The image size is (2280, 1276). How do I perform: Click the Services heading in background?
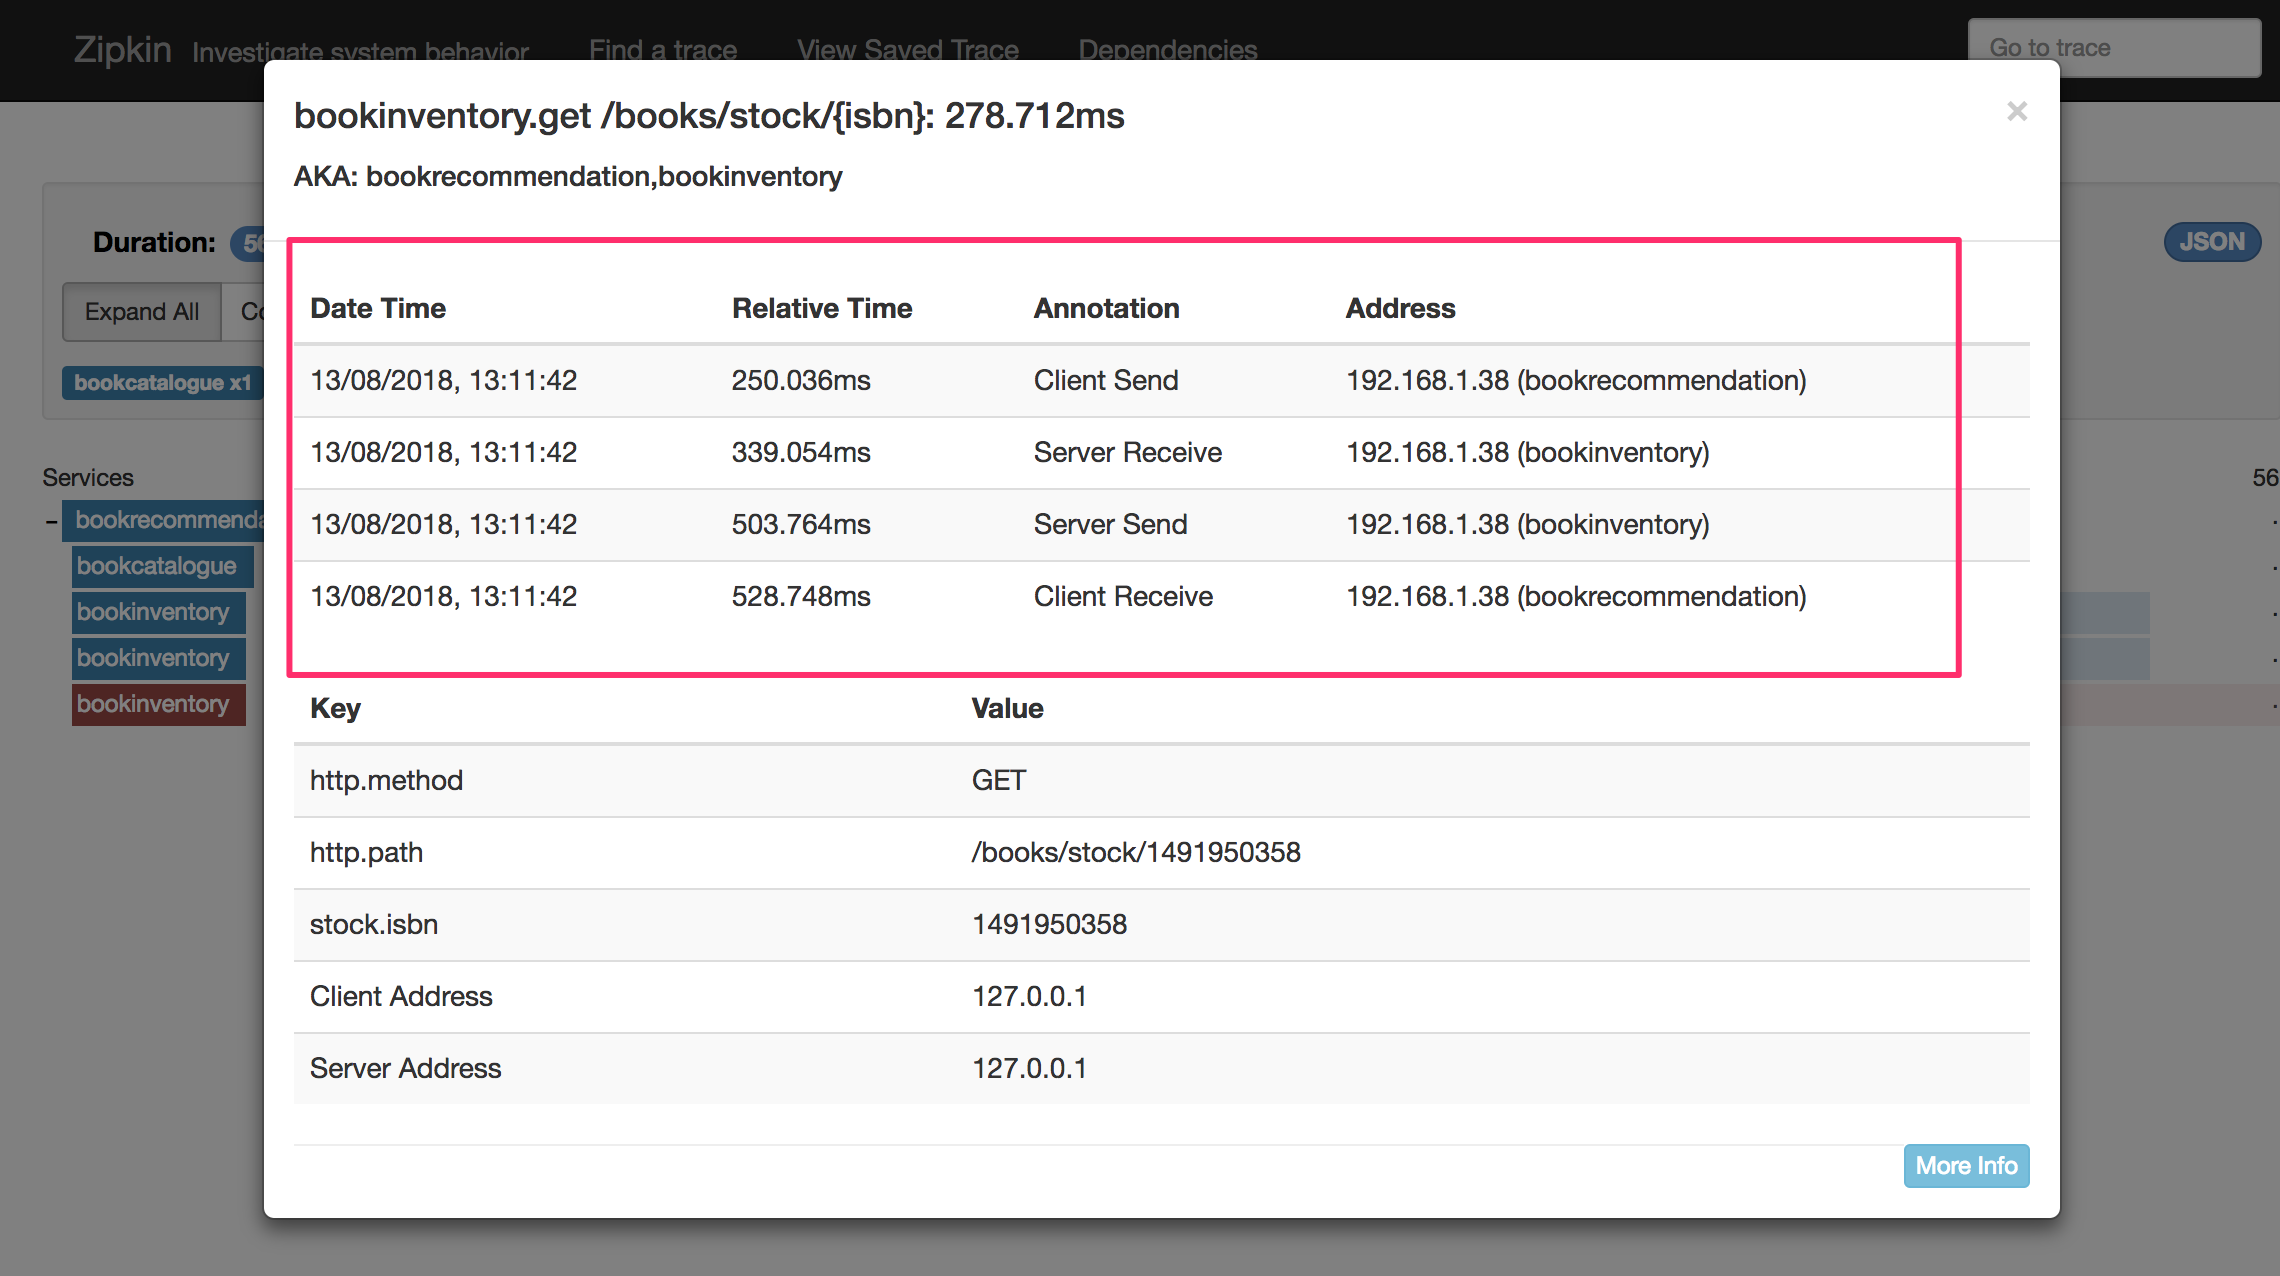pos(88,478)
